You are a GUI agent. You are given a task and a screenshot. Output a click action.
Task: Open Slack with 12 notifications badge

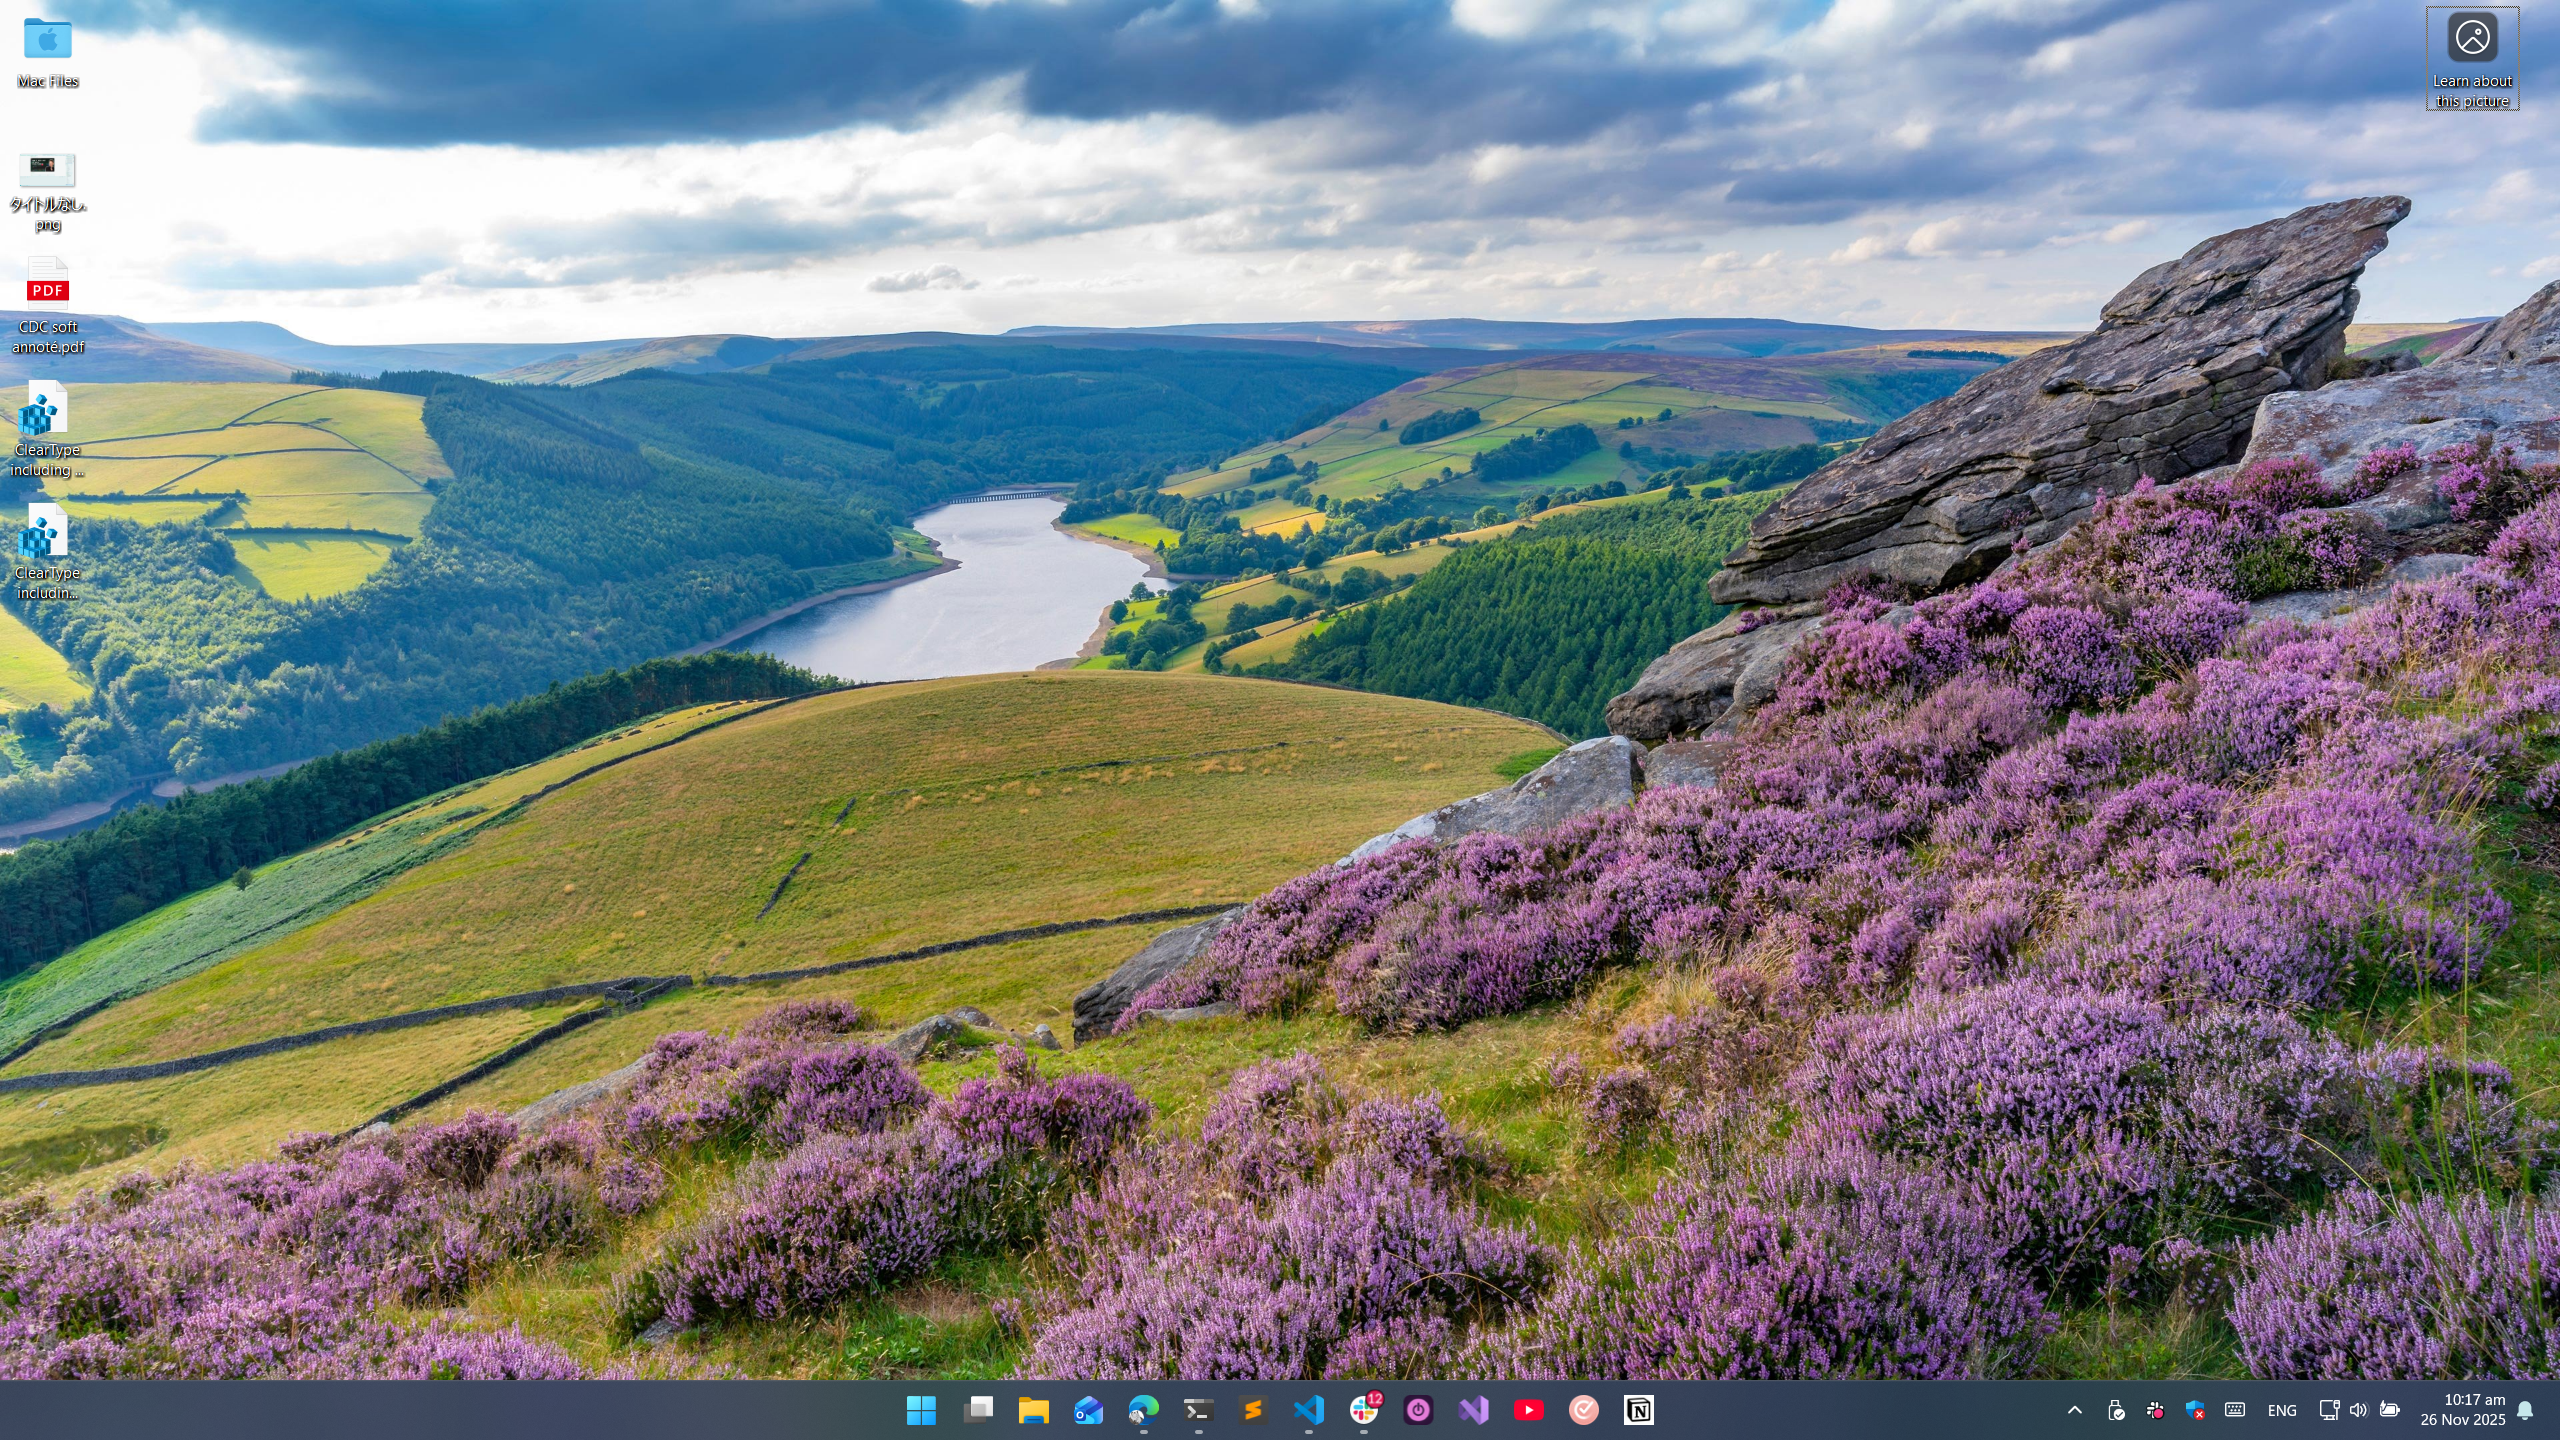1364,1410
